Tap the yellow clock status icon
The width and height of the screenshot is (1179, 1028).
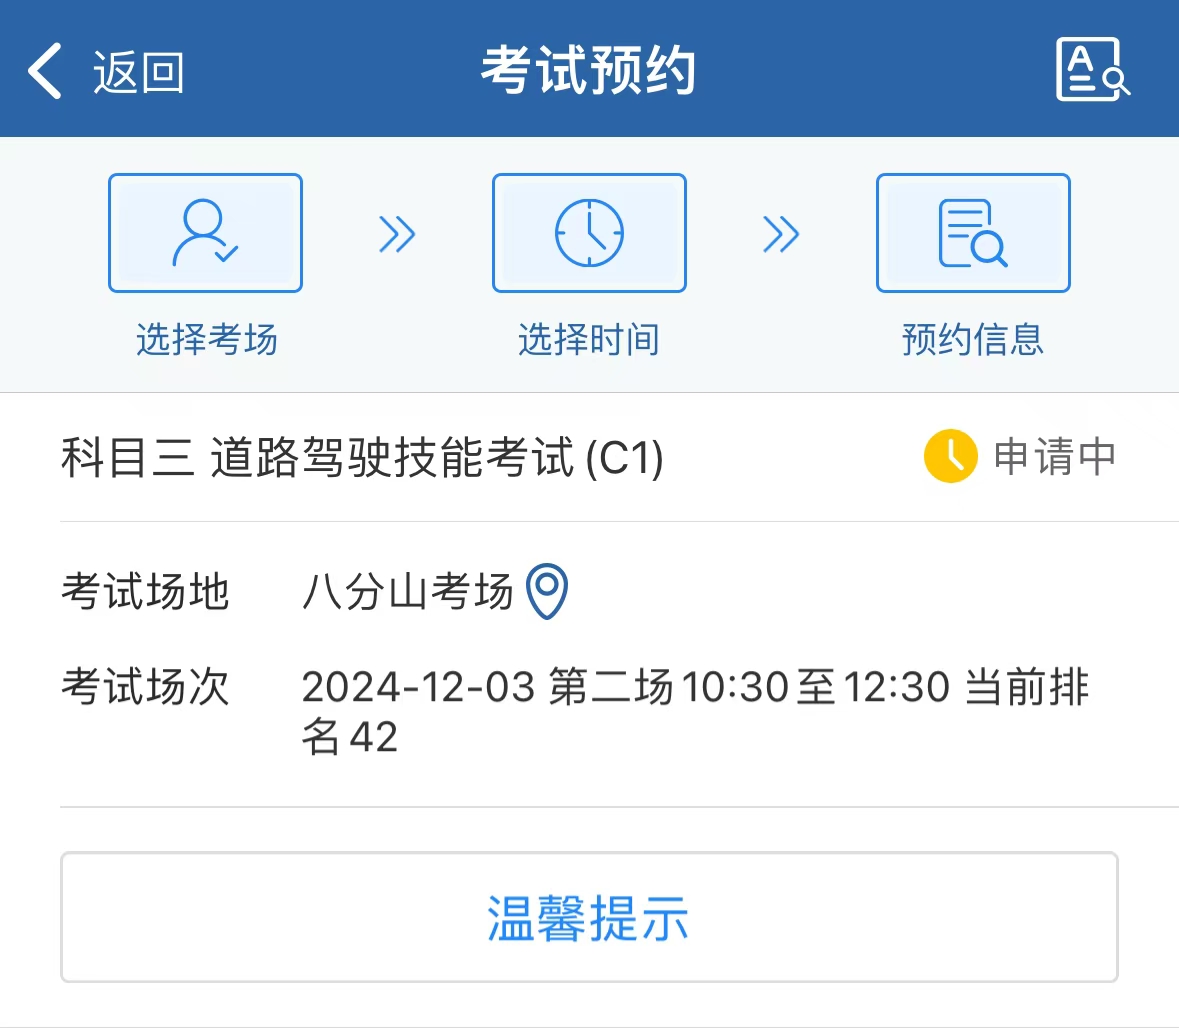coord(950,456)
